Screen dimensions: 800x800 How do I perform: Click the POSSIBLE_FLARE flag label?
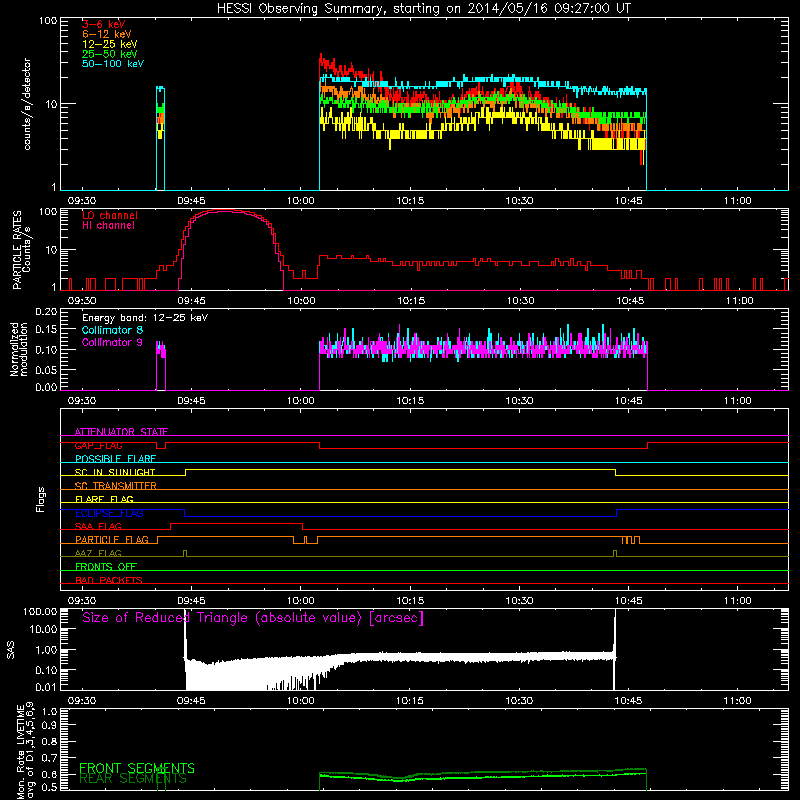click(x=115, y=459)
